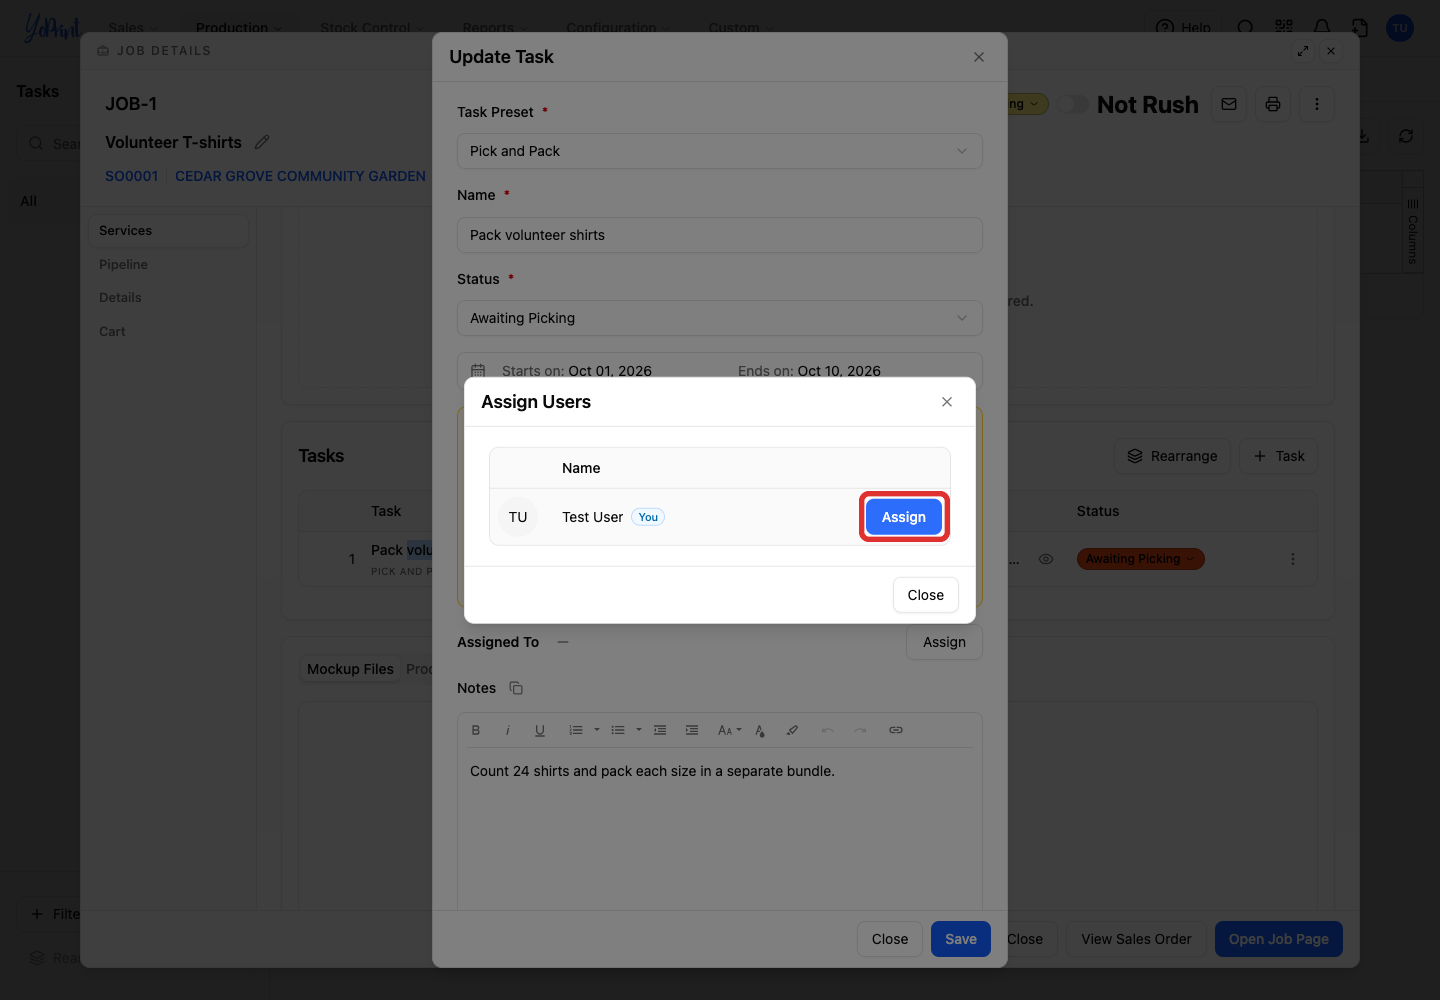
Task: Click Open Job Page button
Action: pyautogui.click(x=1279, y=939)
